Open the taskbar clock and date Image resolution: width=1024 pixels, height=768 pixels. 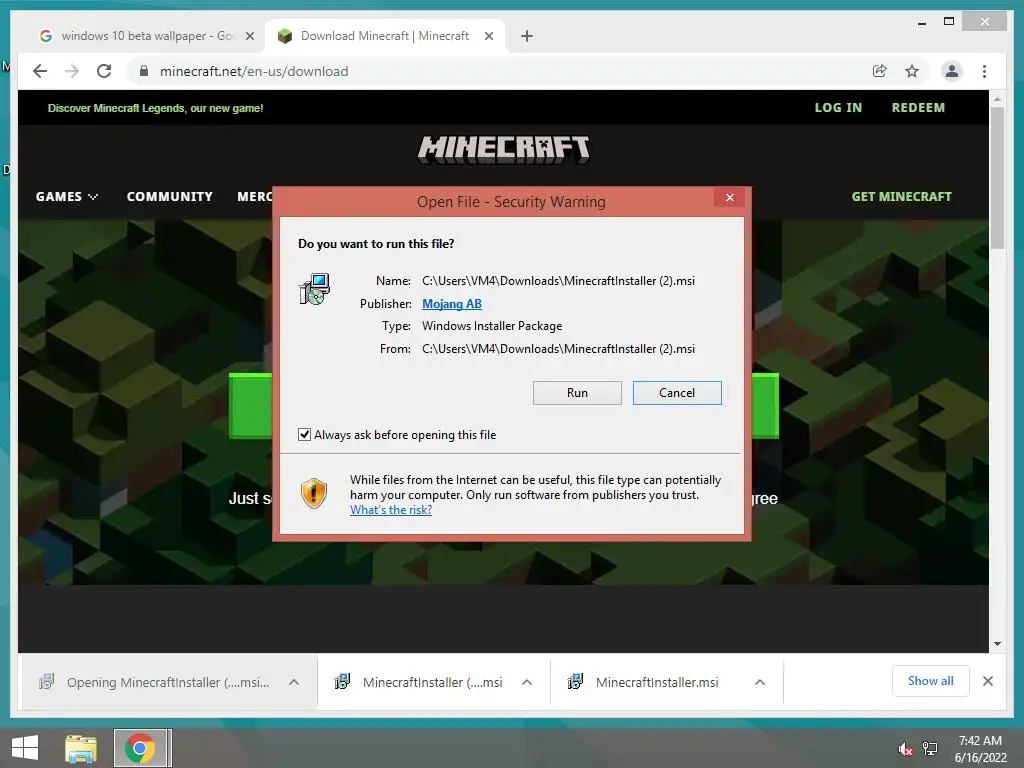coord(980,749)
